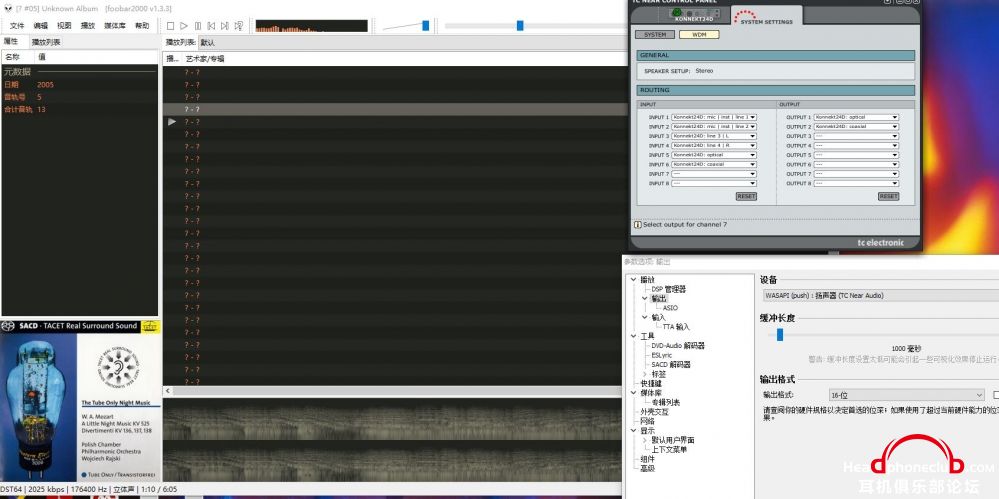This screenshot has width=999, height=499.
Task: Select SACD 解码器 in preferences tree
Action: click(671, 365)
